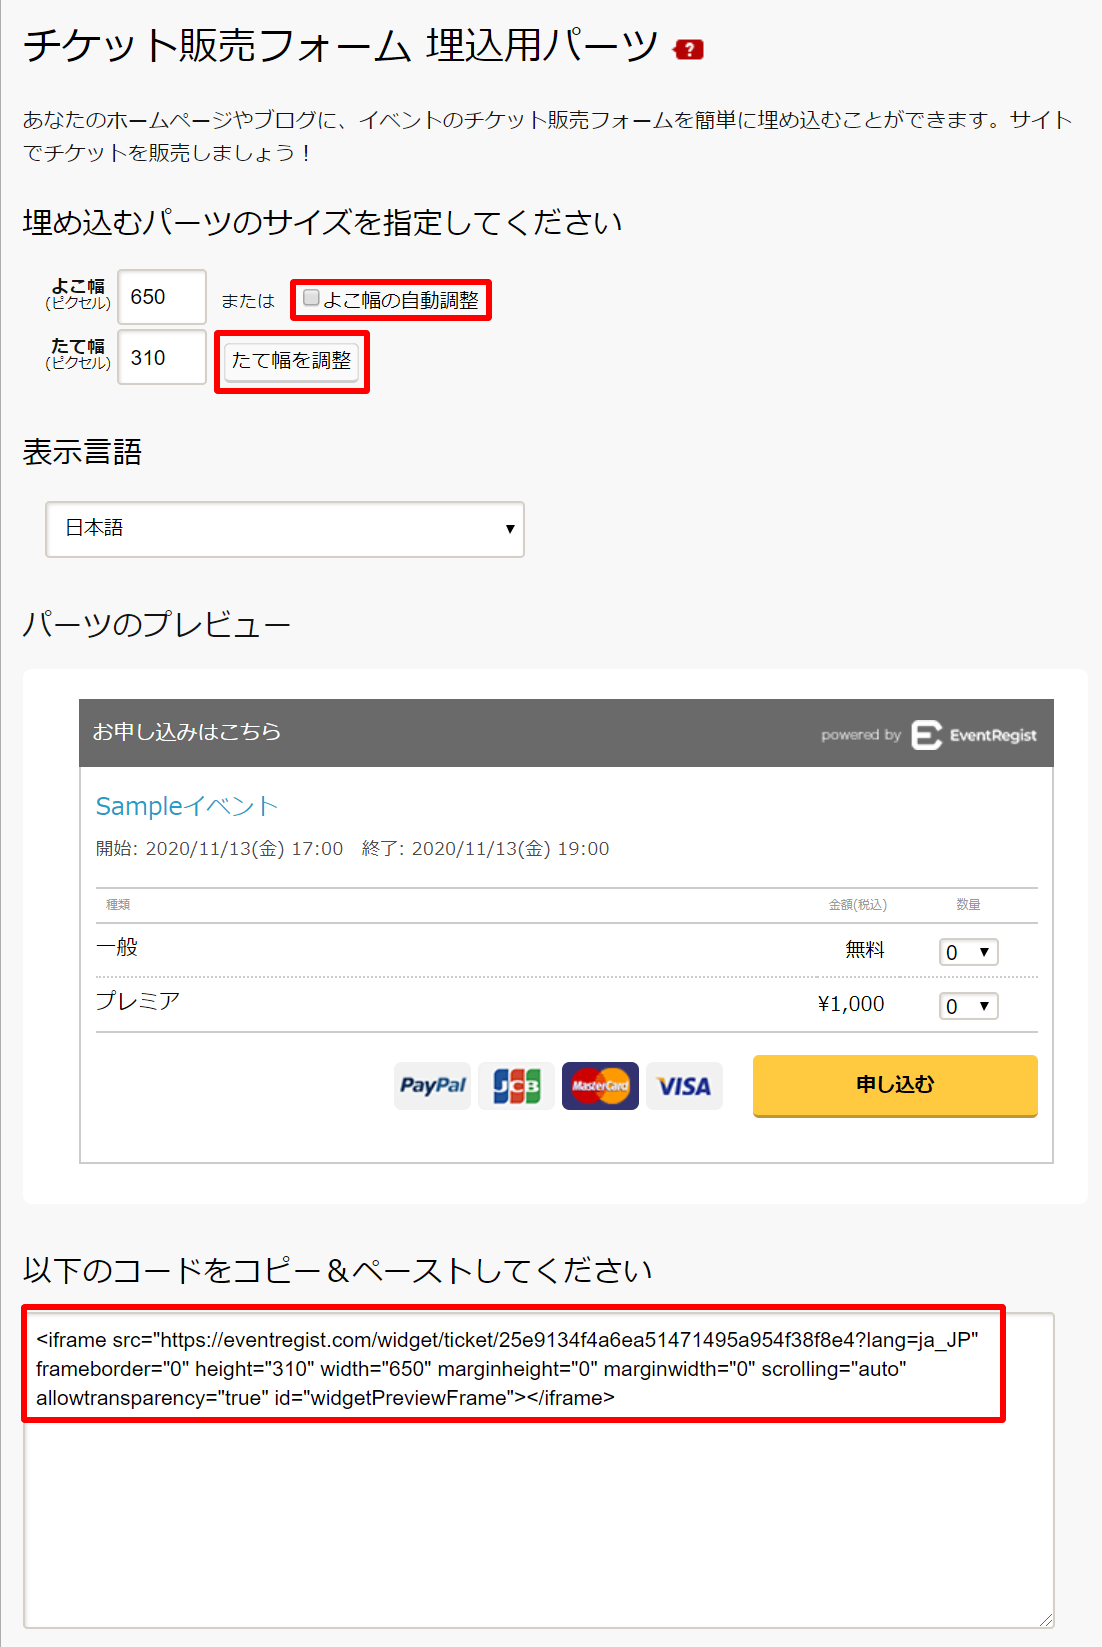
Task: Click the 無料 price of 一般 ticket
Action: 865,949
